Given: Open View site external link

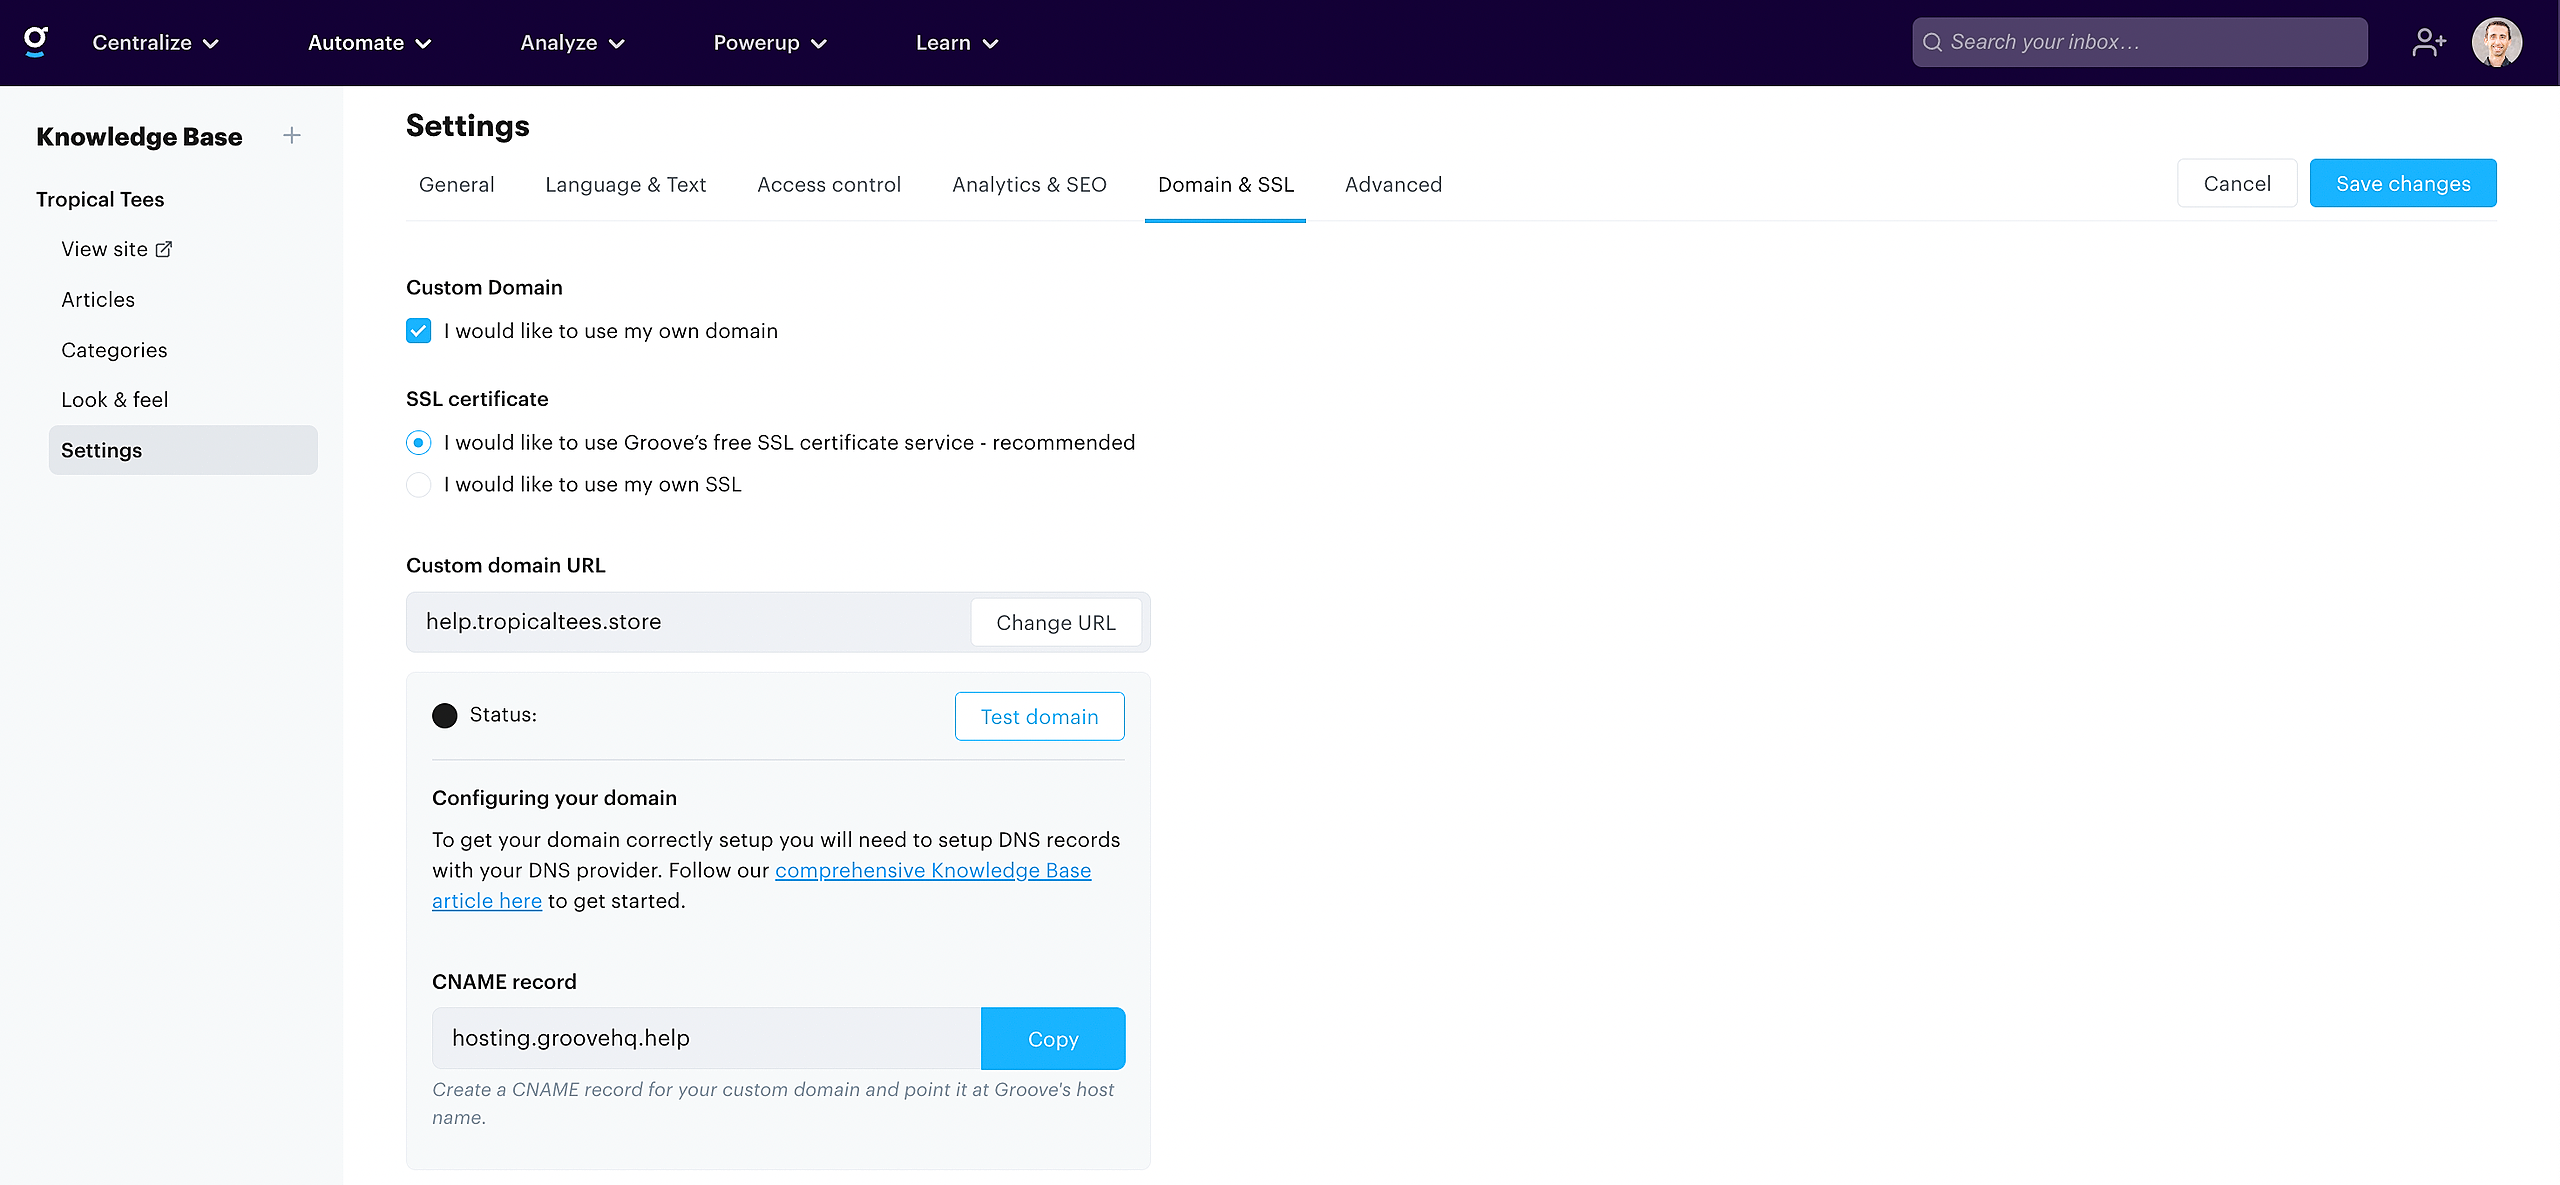Looking at the screenshot, I should coord(116,249).
